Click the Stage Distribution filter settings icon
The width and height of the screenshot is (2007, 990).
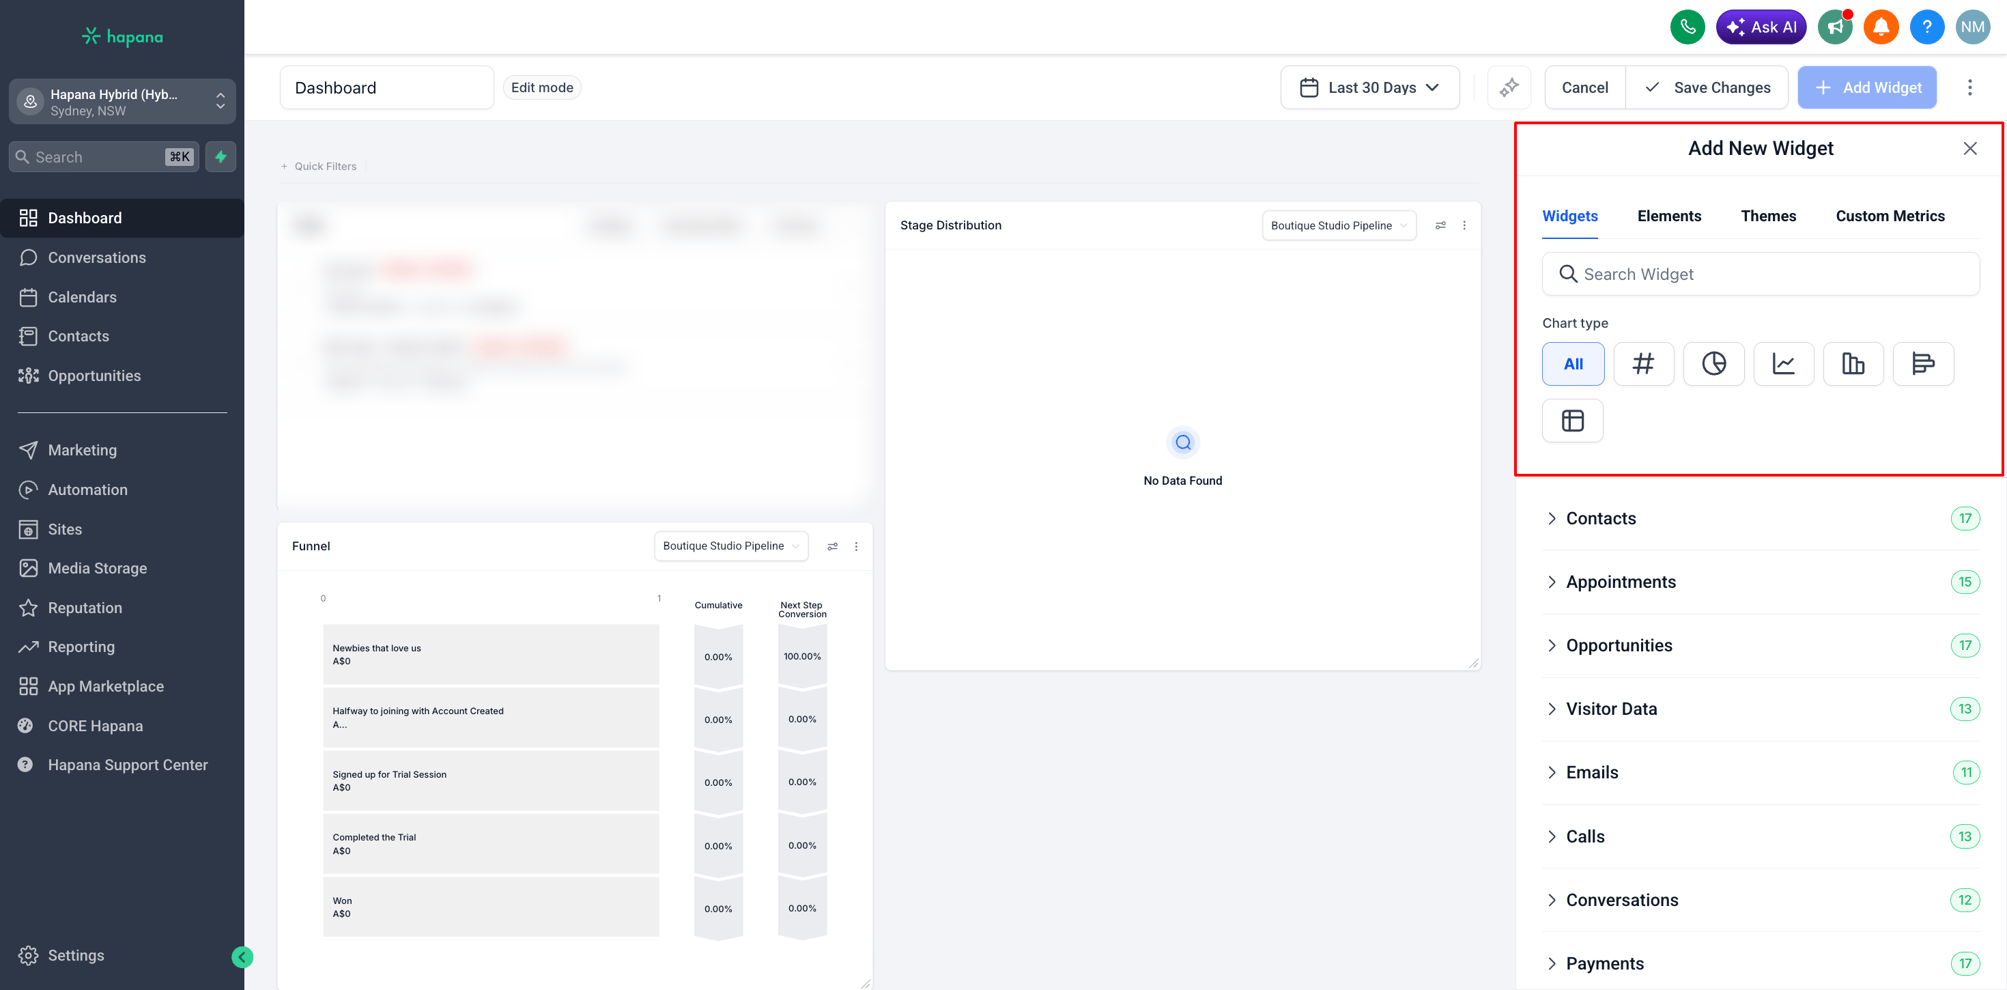coord(1440,226)
